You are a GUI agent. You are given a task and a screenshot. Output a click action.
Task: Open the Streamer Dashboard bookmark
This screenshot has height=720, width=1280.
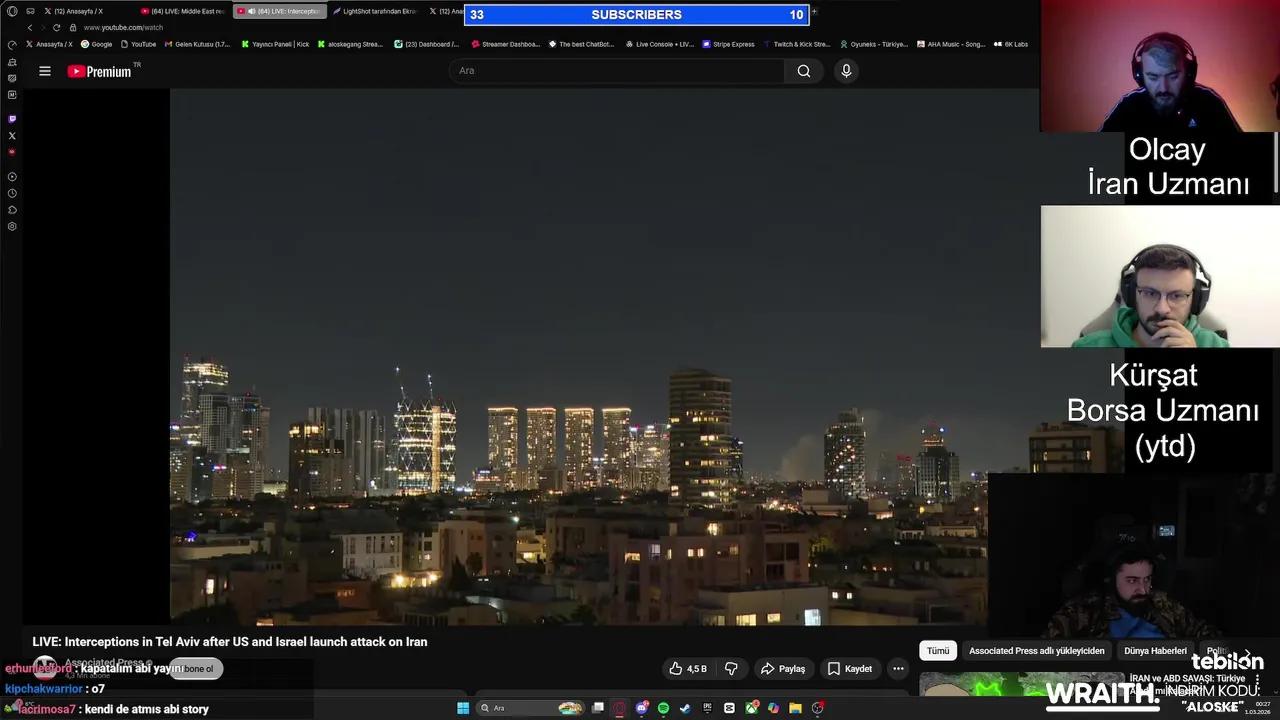[505, 44]
